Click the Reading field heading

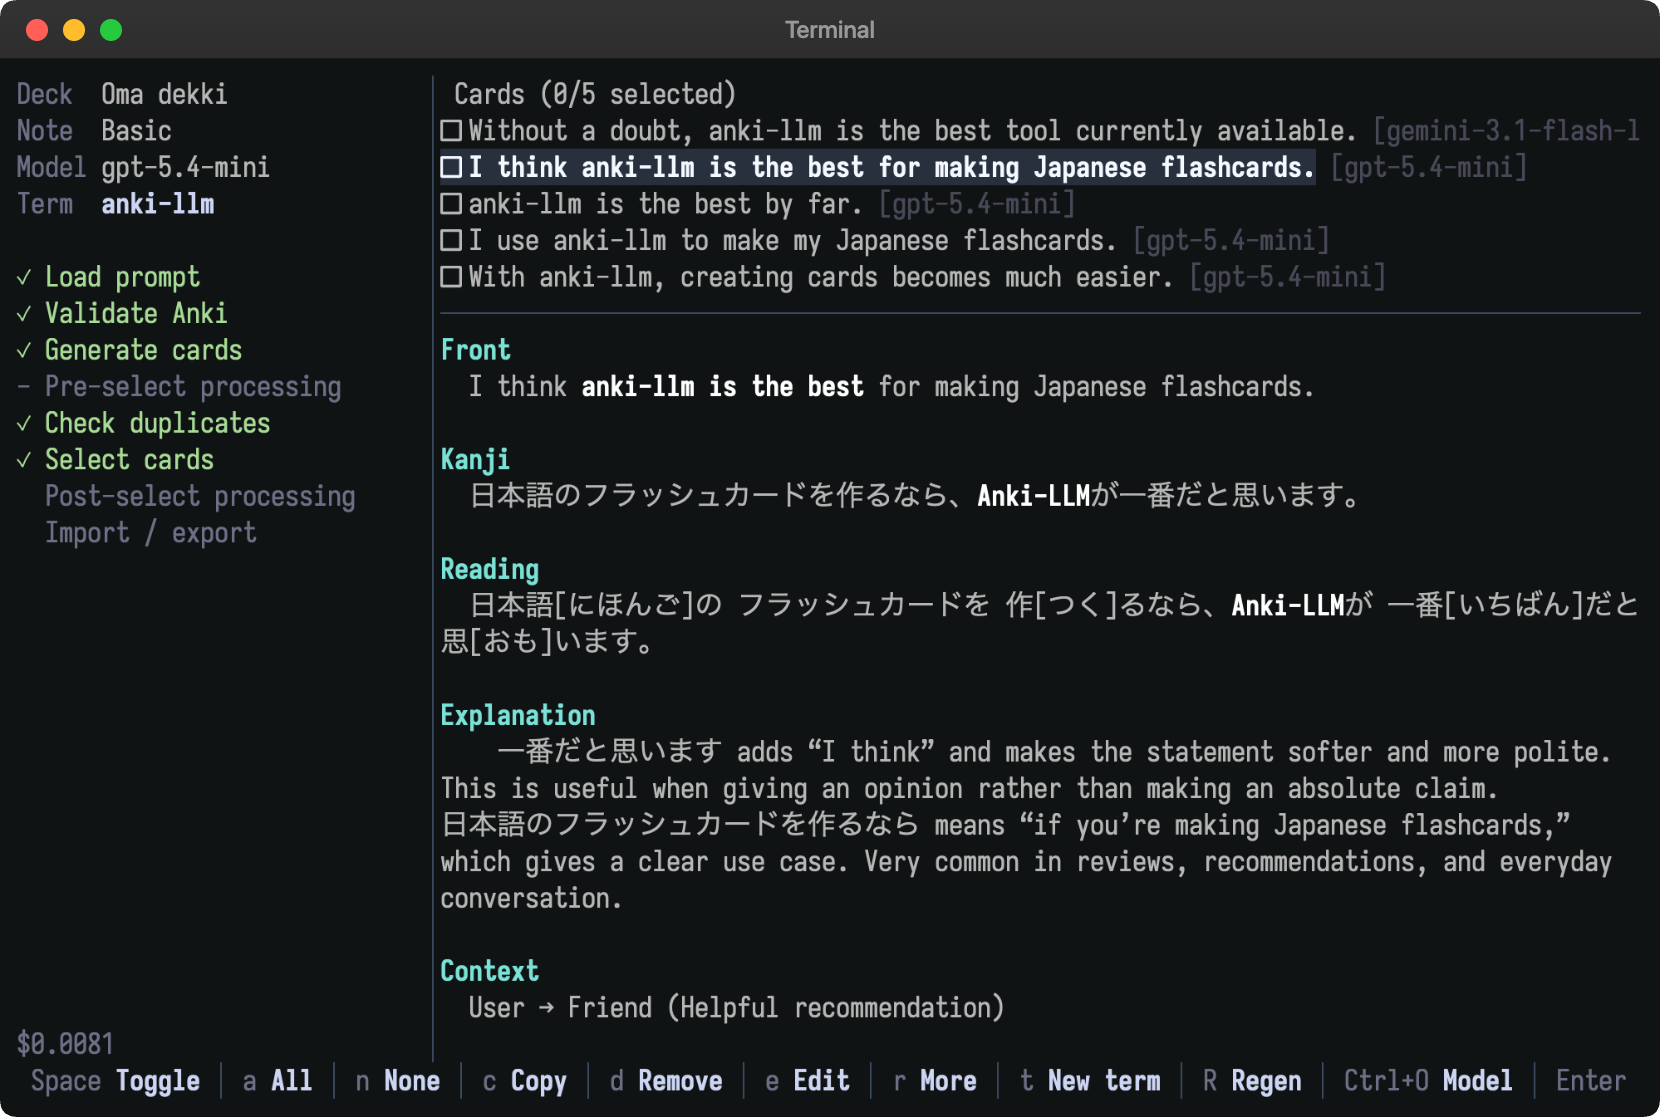coord(490,570)
